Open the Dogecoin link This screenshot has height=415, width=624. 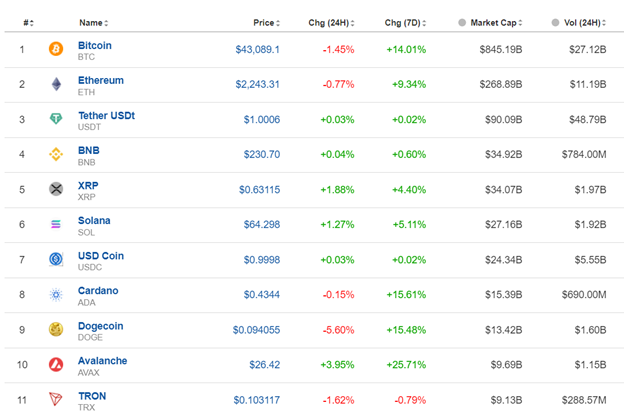(100, 326)
